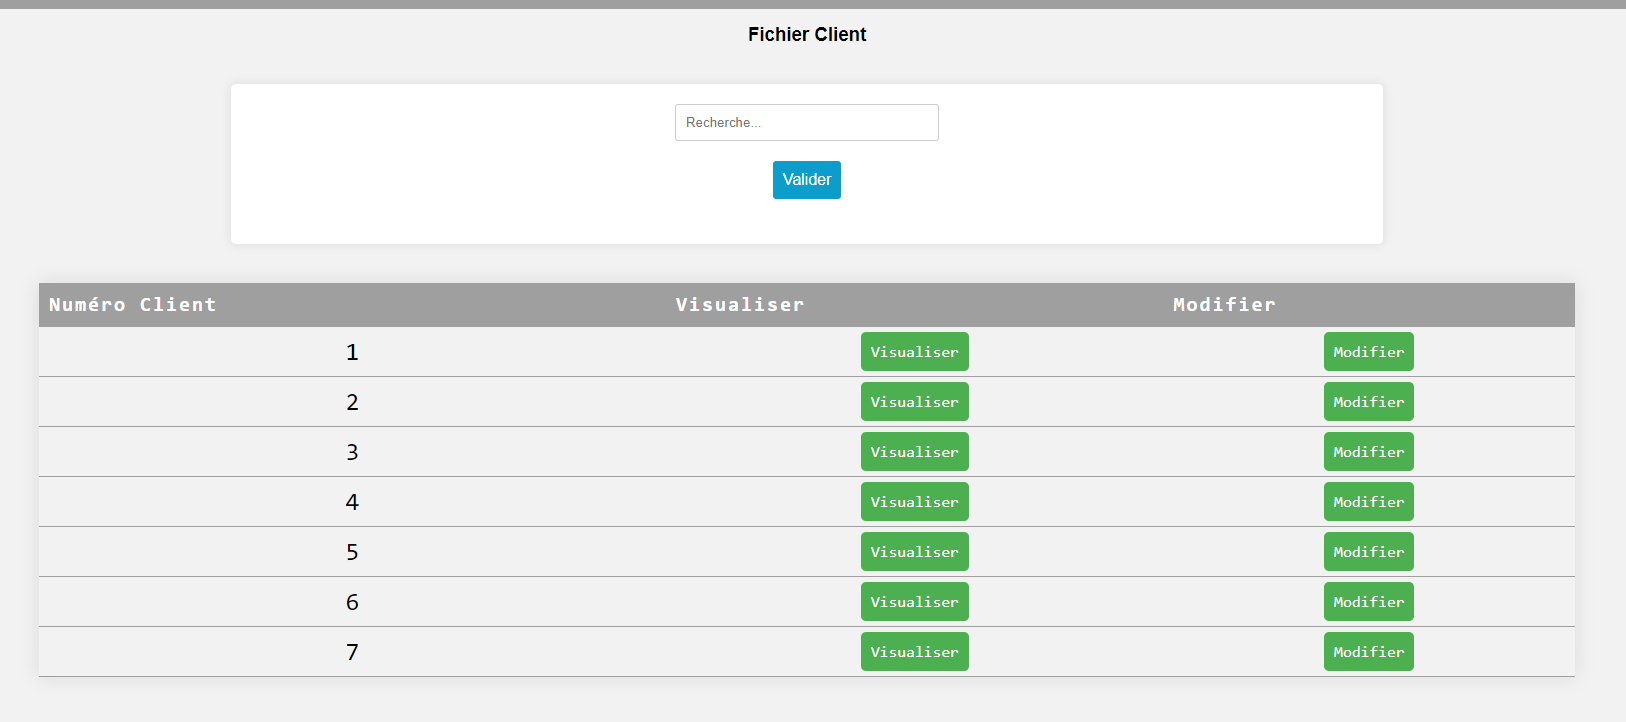The width and height of the screenshot is (1626, 722).
Task: Click the Modifier column header
Action: [x=1224, y=305]
